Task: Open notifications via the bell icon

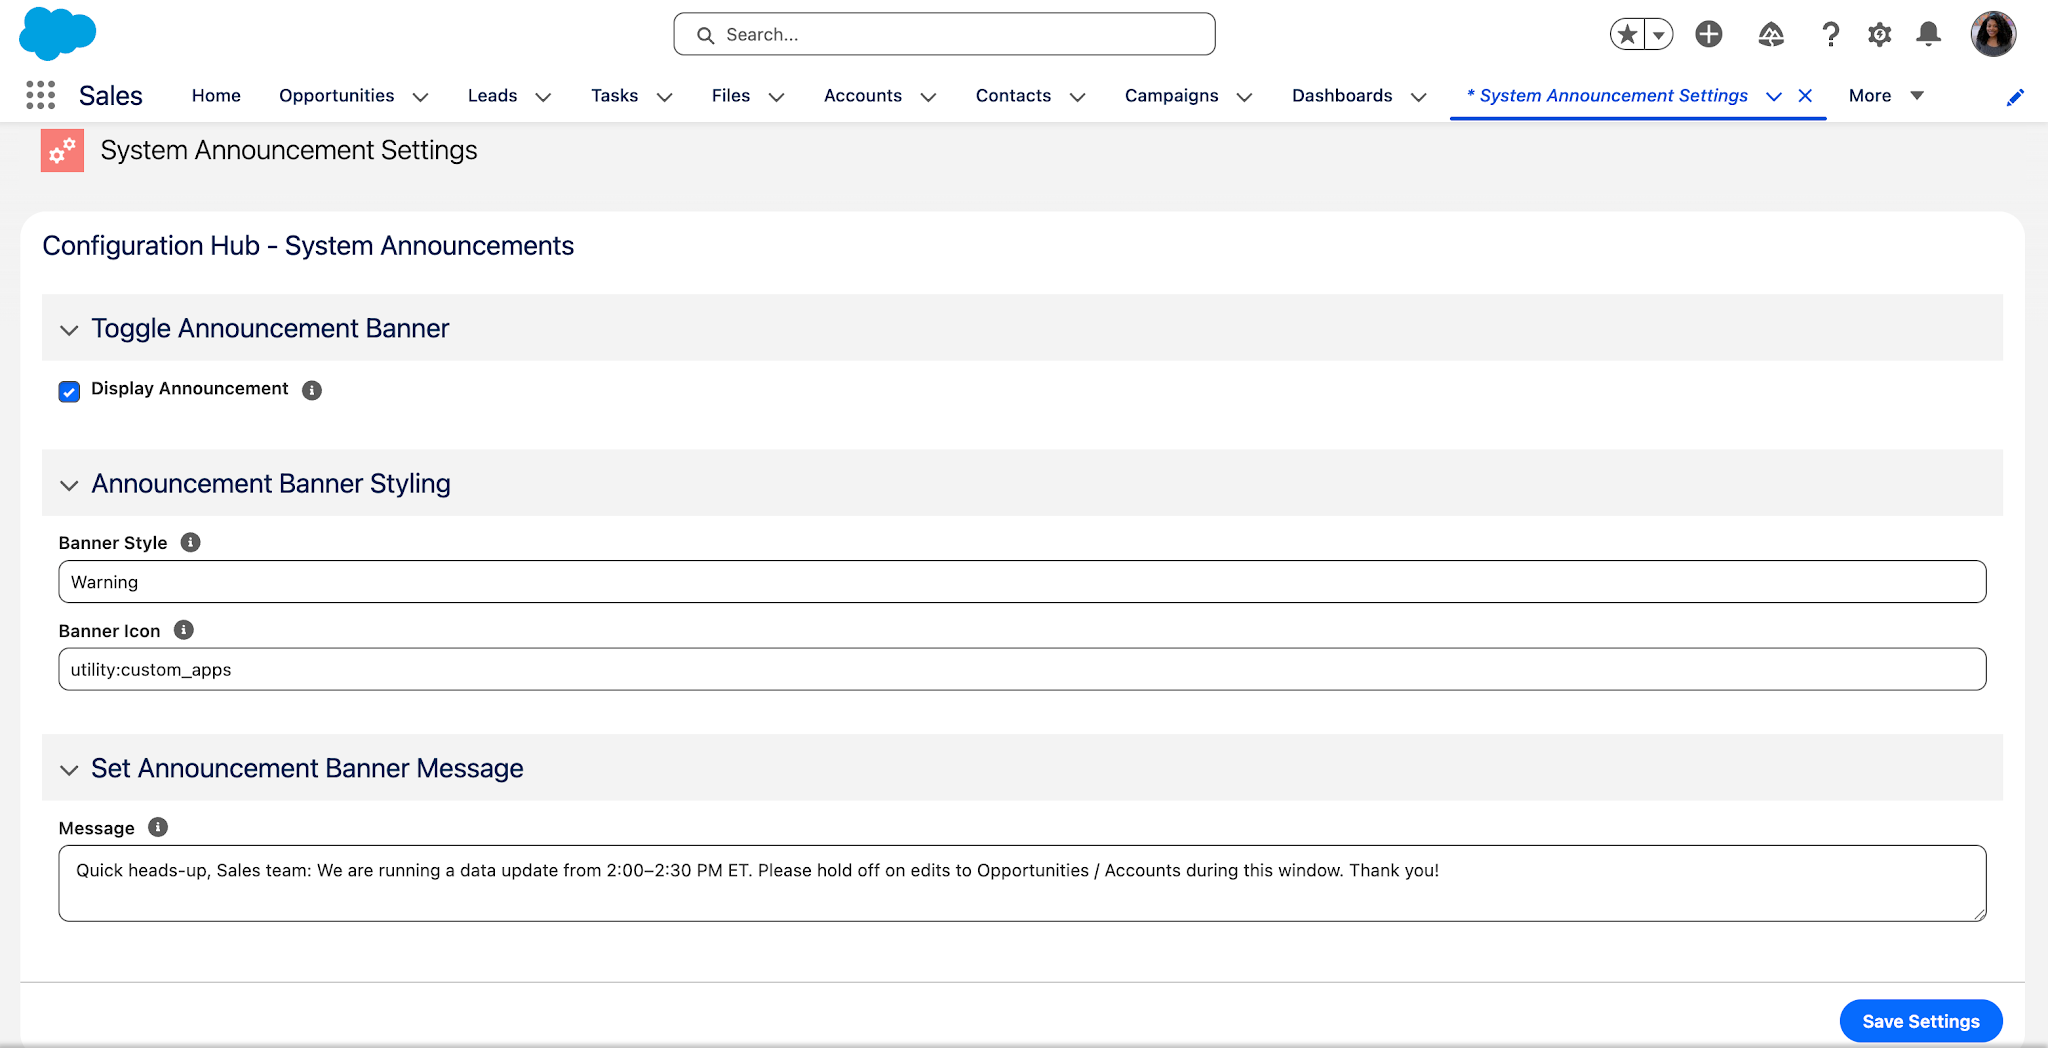Action: 1929,33
